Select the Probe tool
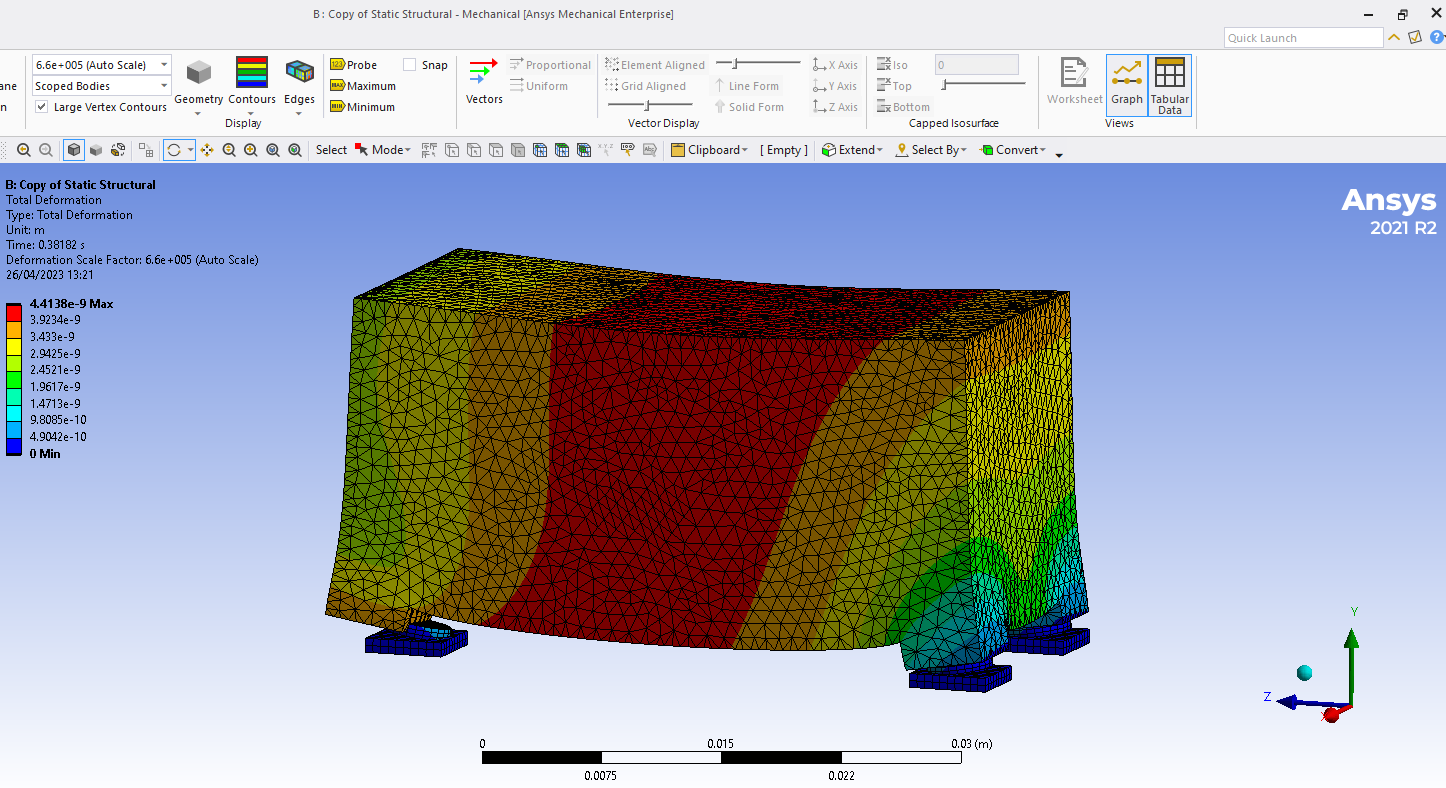Viewport: 1446px width, 788px height. (x=353, y=65)
